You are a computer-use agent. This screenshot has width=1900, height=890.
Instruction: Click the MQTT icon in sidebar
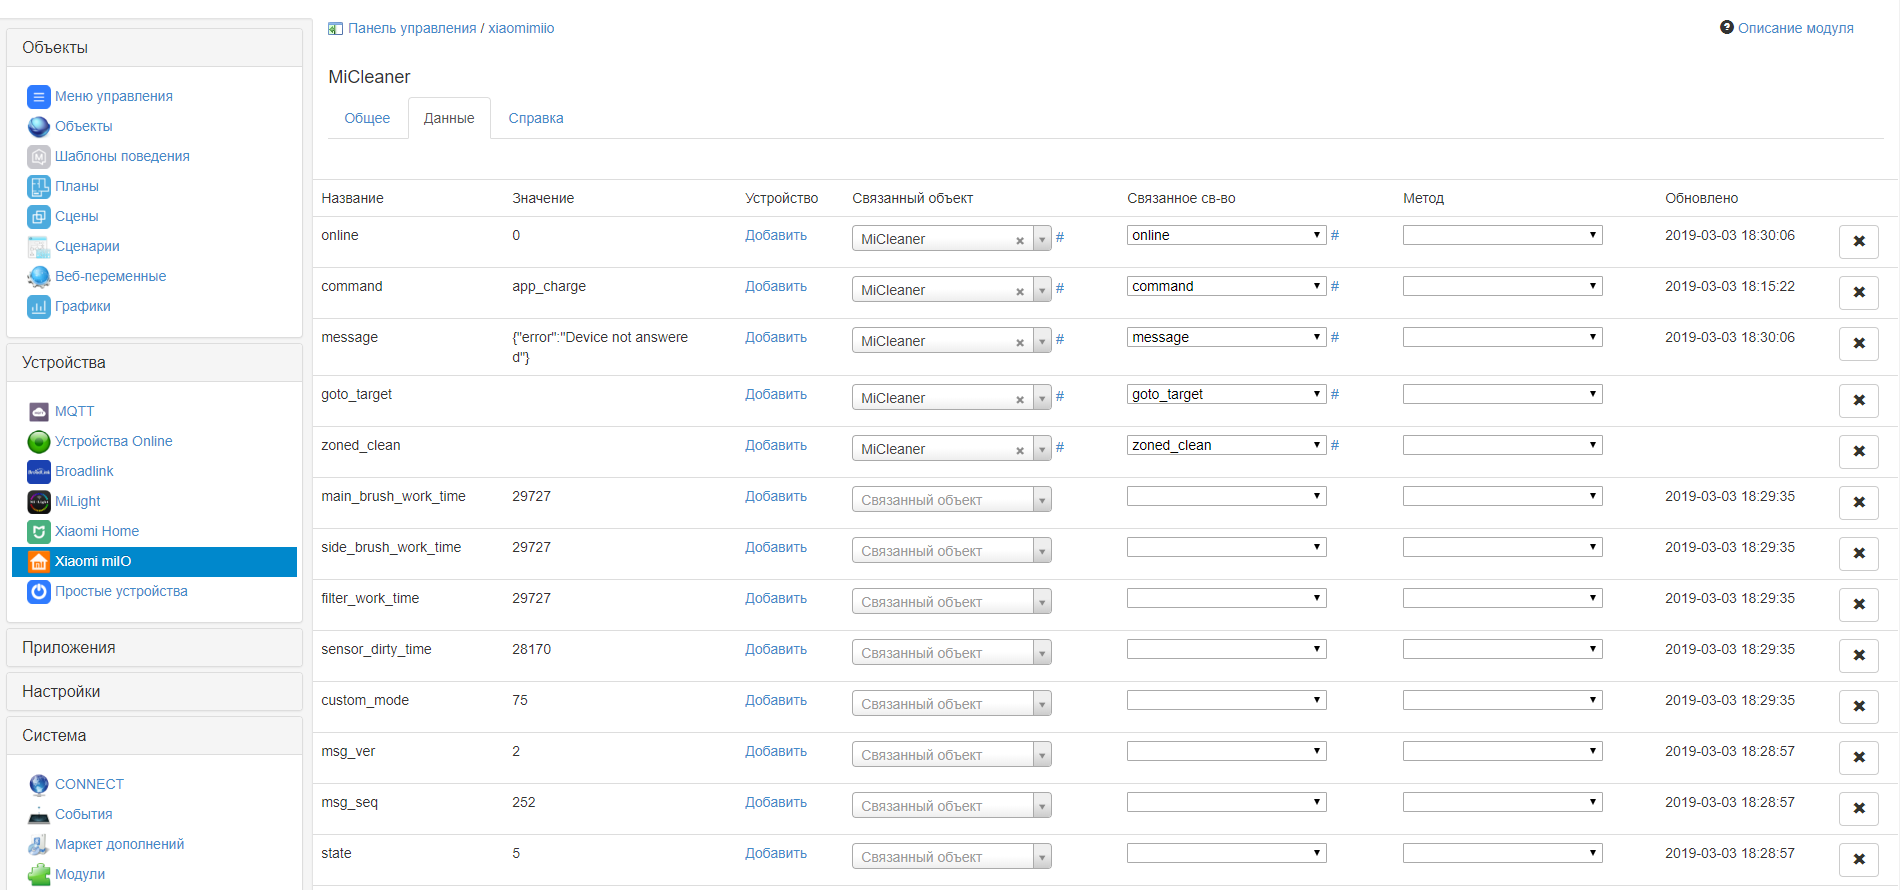[x=38, y=411]
